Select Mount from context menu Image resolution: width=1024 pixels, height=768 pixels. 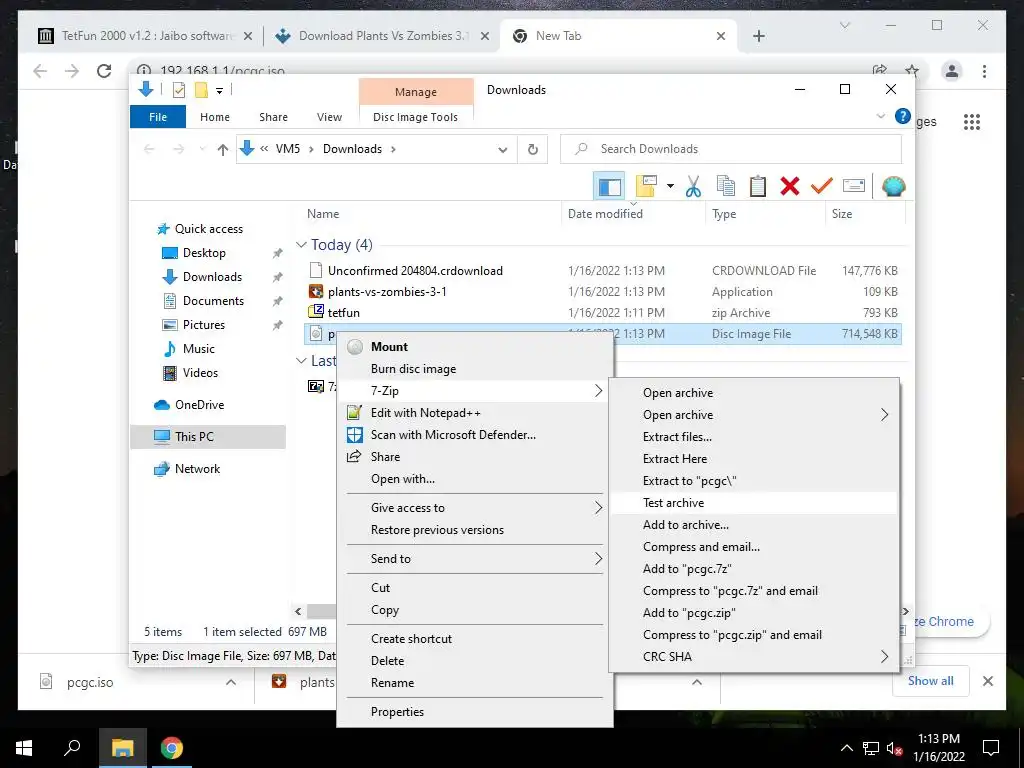click(x=475, y=347)
